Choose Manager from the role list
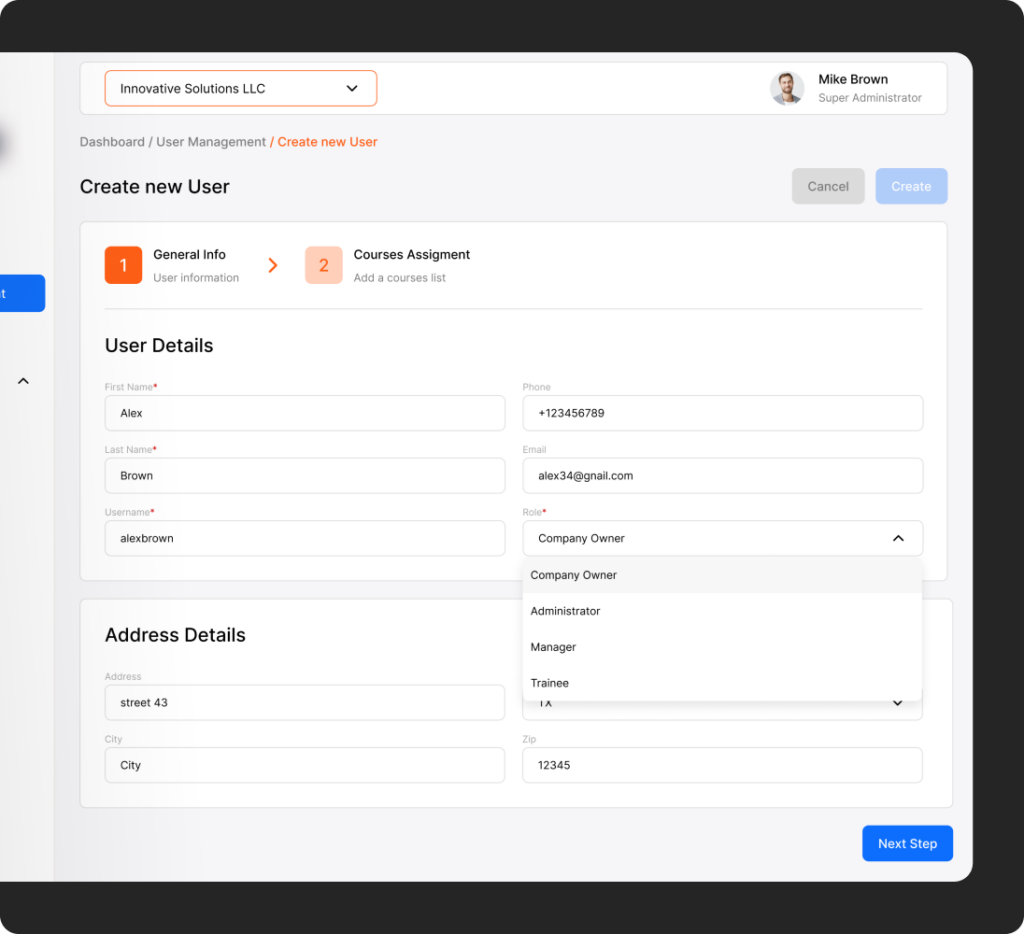Image resolution: width=1024 pixels, height=934 pixels. [722, 647]
